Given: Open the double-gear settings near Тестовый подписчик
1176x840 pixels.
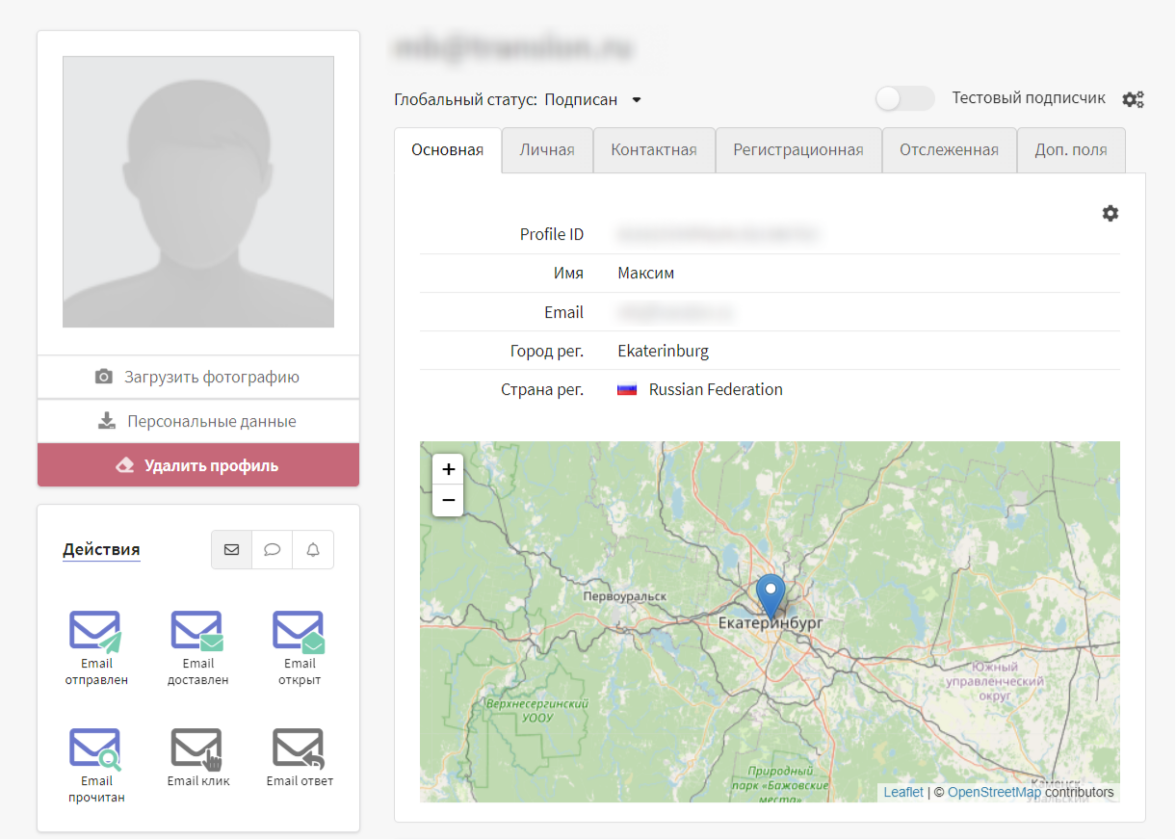Looking at the screenshot, I should (x=1132, y=99).
